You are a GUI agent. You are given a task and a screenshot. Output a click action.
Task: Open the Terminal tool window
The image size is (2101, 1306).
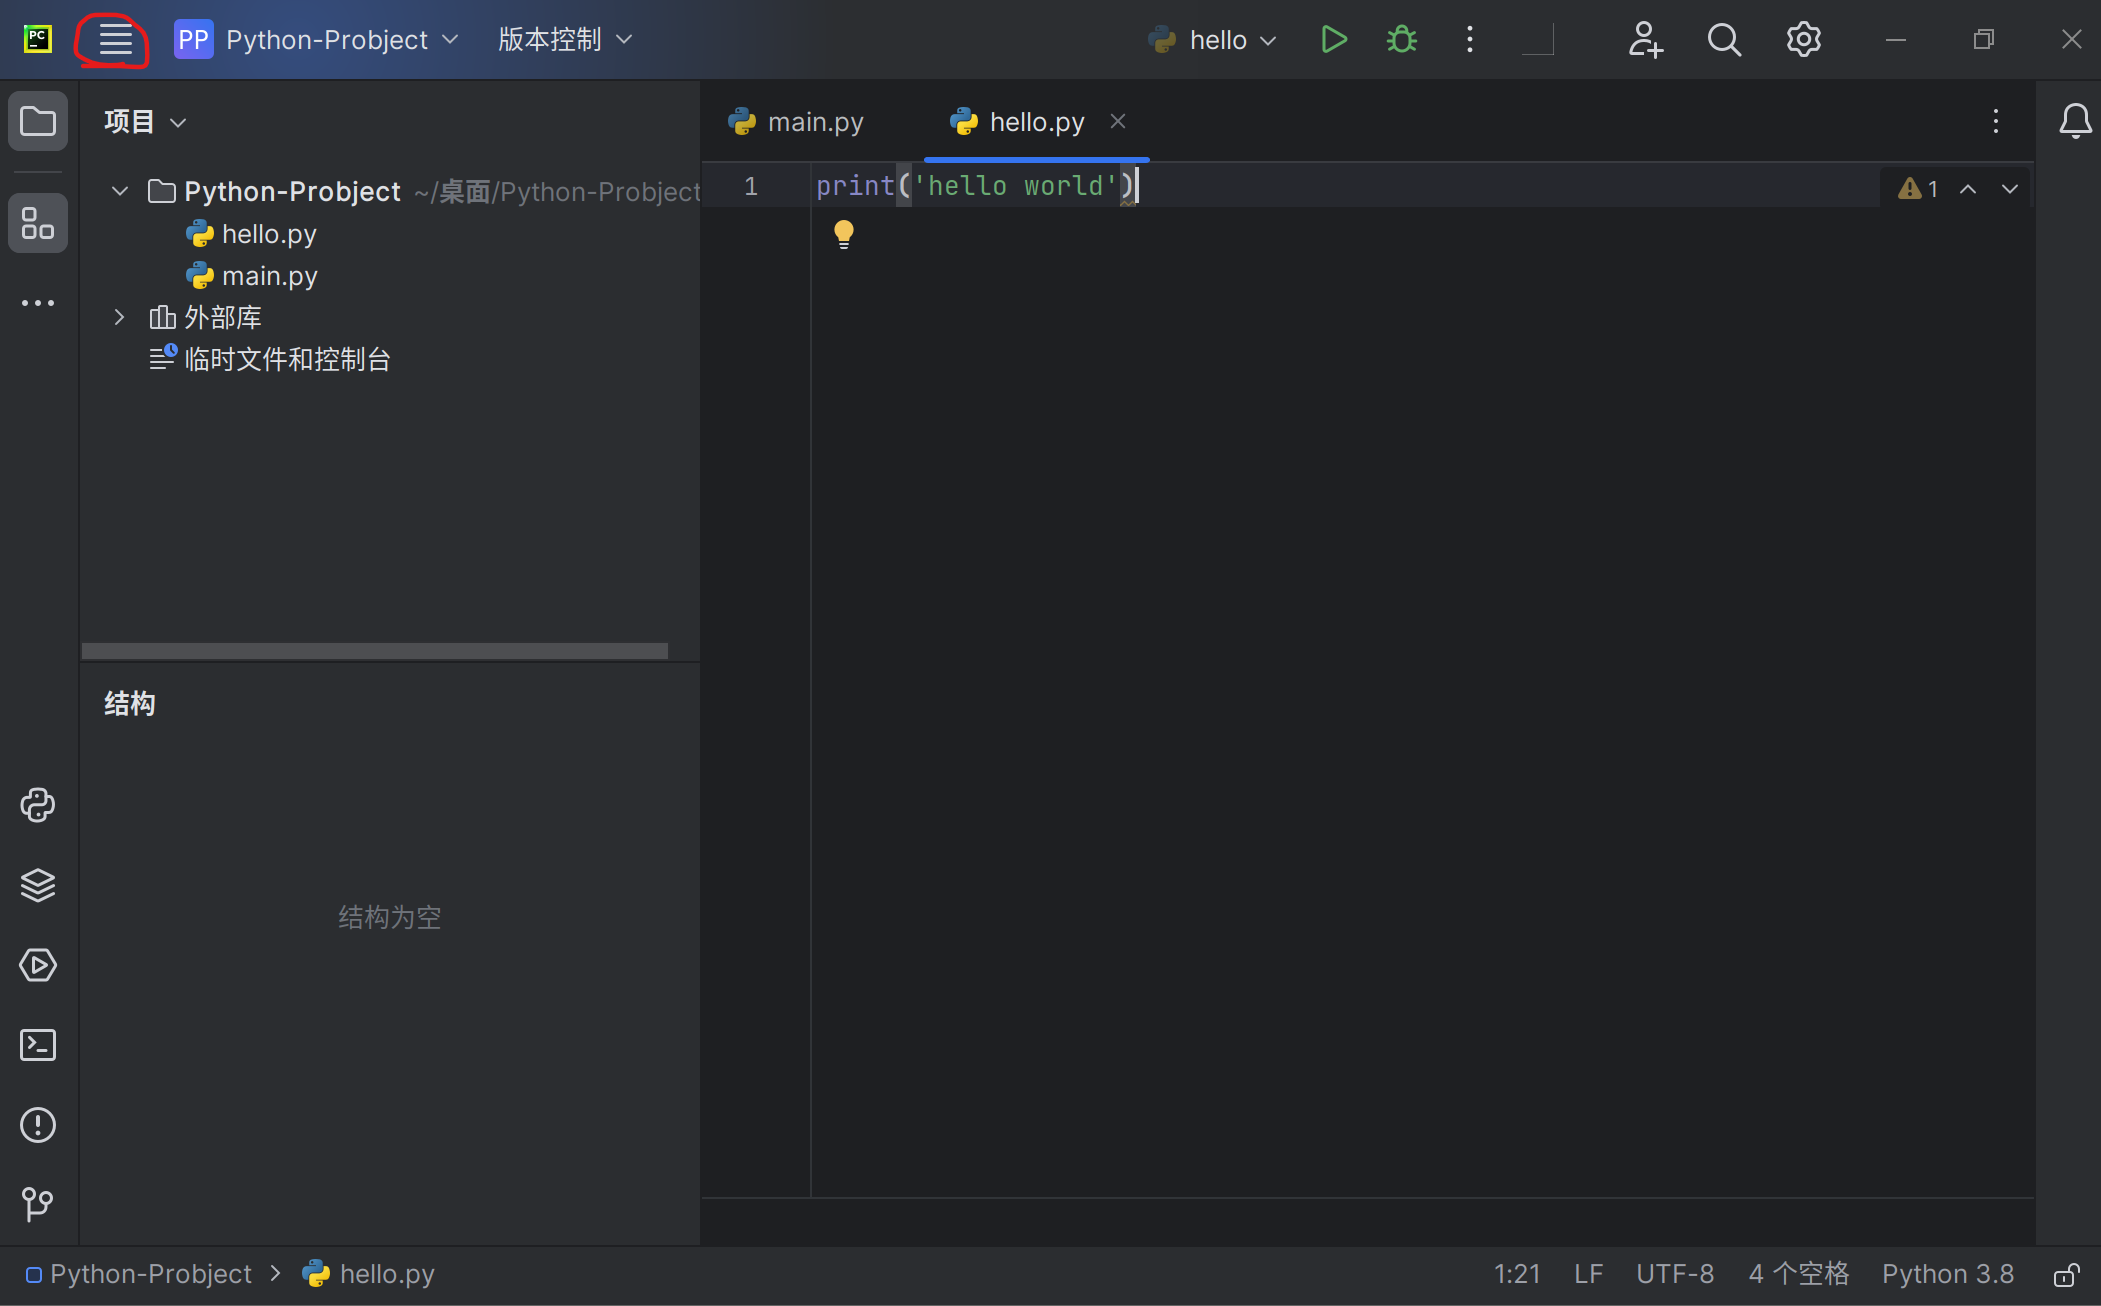tap(38, 1045)
